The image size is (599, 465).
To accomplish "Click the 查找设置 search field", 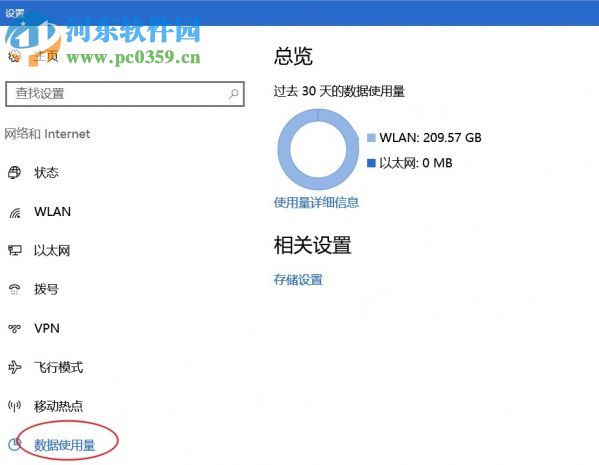I will coord(125,94).
